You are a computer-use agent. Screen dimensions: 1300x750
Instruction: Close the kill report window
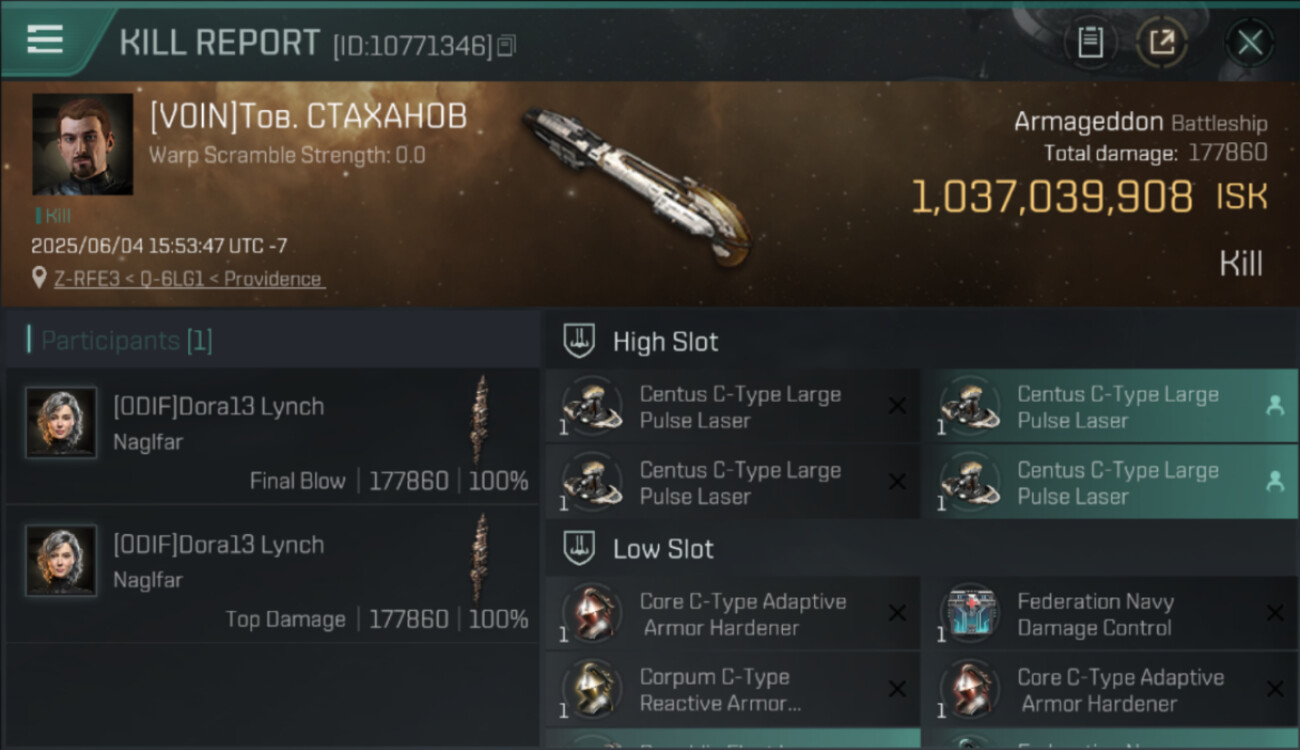click(1249, 43)
